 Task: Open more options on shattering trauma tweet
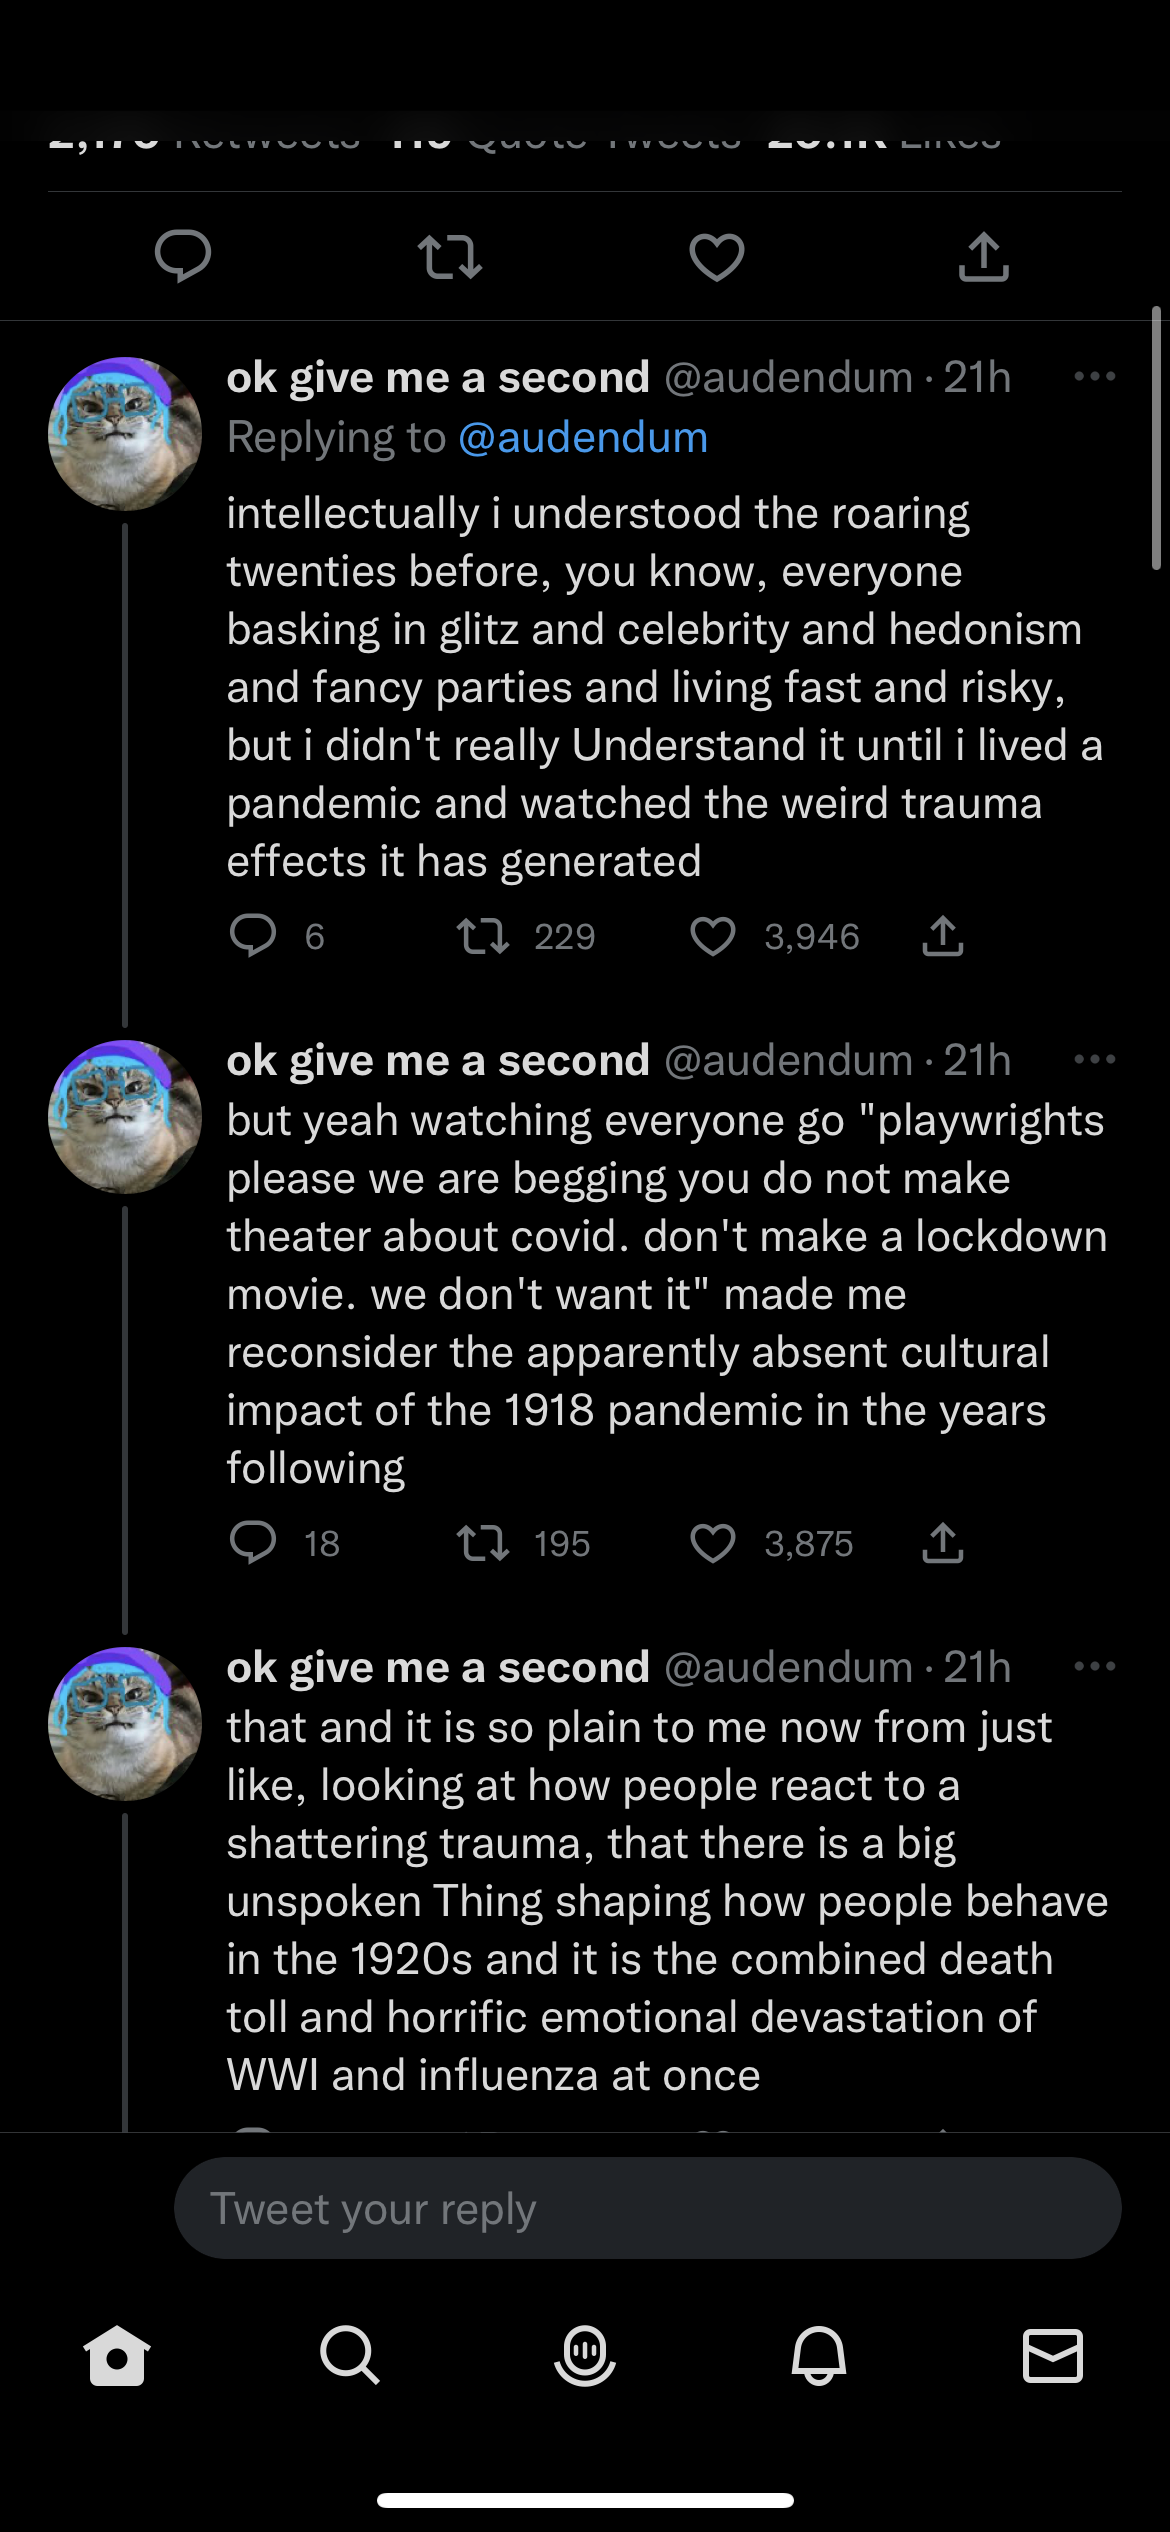(x=1094, y=1667)
